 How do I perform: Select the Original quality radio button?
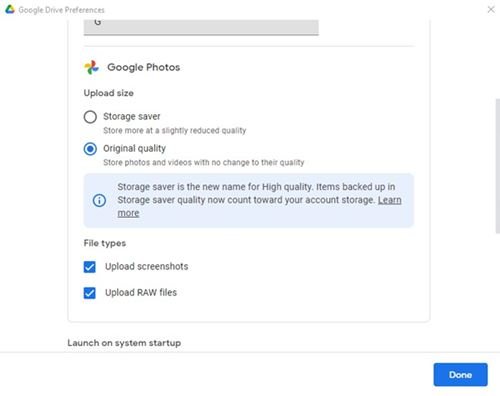(90, 149)
